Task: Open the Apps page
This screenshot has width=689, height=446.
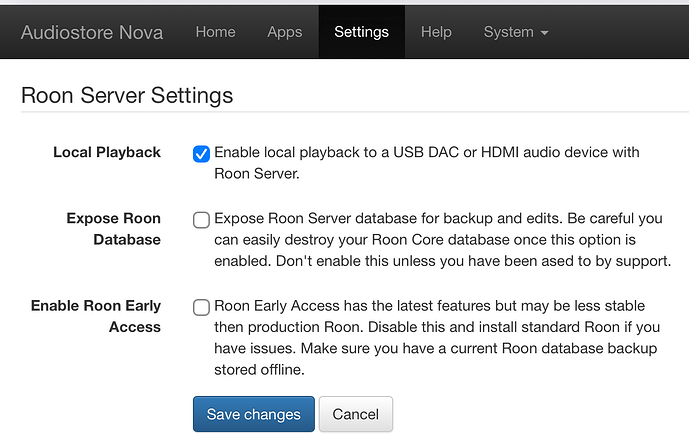Action: (284, 32)
